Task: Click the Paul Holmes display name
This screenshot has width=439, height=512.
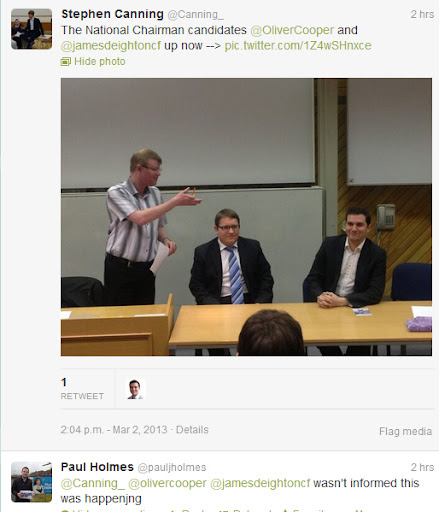Action: coord(97,467)
